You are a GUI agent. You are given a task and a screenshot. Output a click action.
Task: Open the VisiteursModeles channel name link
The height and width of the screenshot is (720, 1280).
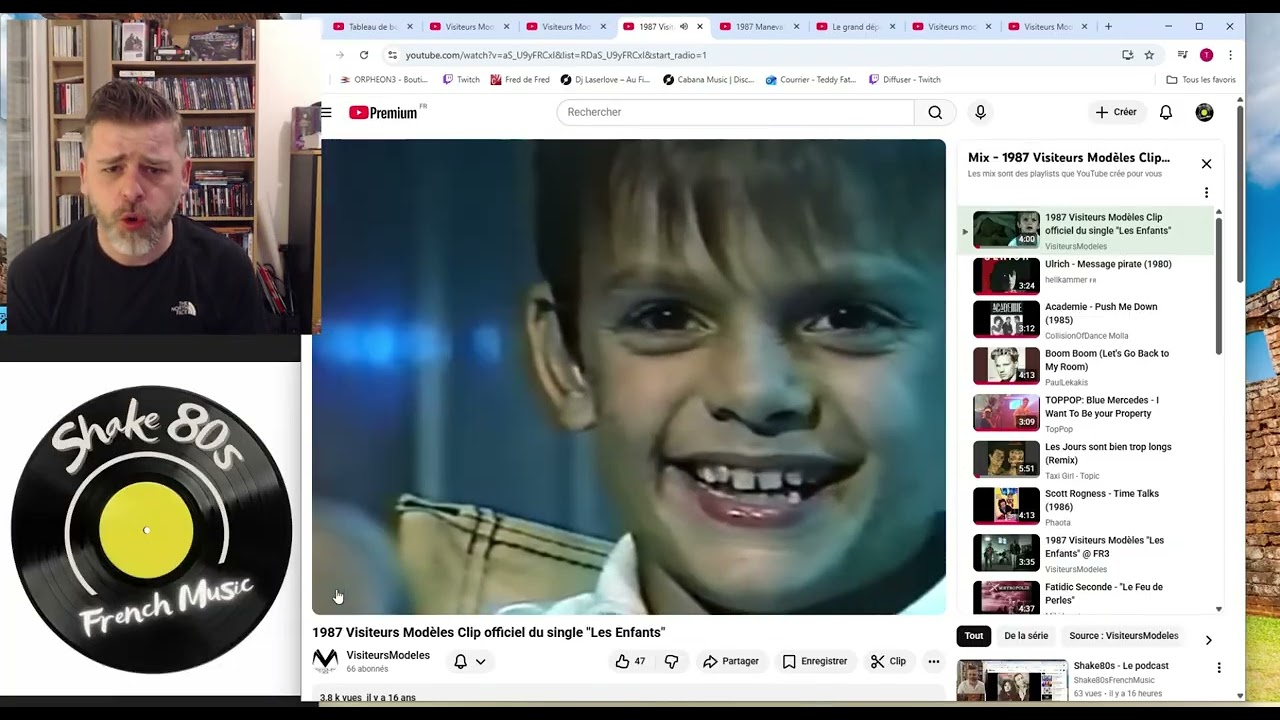pos(388,655)
